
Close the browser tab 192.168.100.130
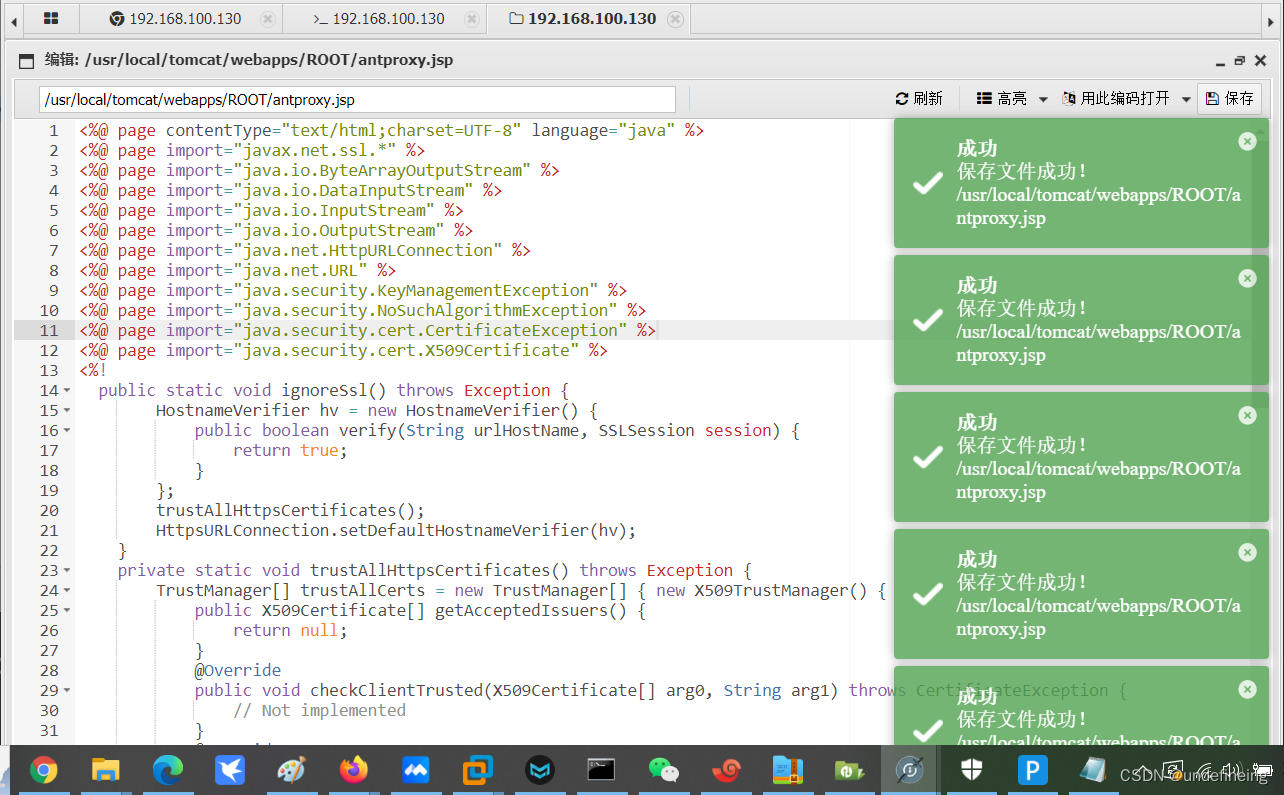tap(267, 19)
